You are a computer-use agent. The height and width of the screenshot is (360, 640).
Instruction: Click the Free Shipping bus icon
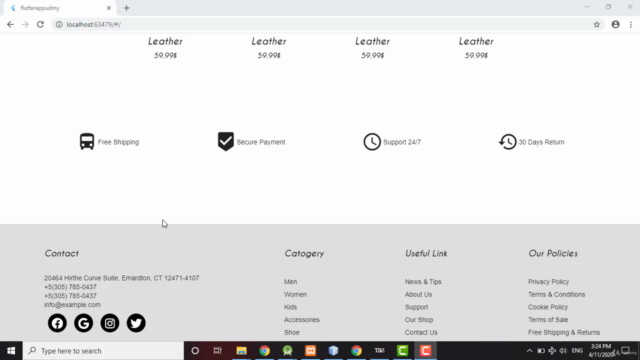[x=87, y=142]
